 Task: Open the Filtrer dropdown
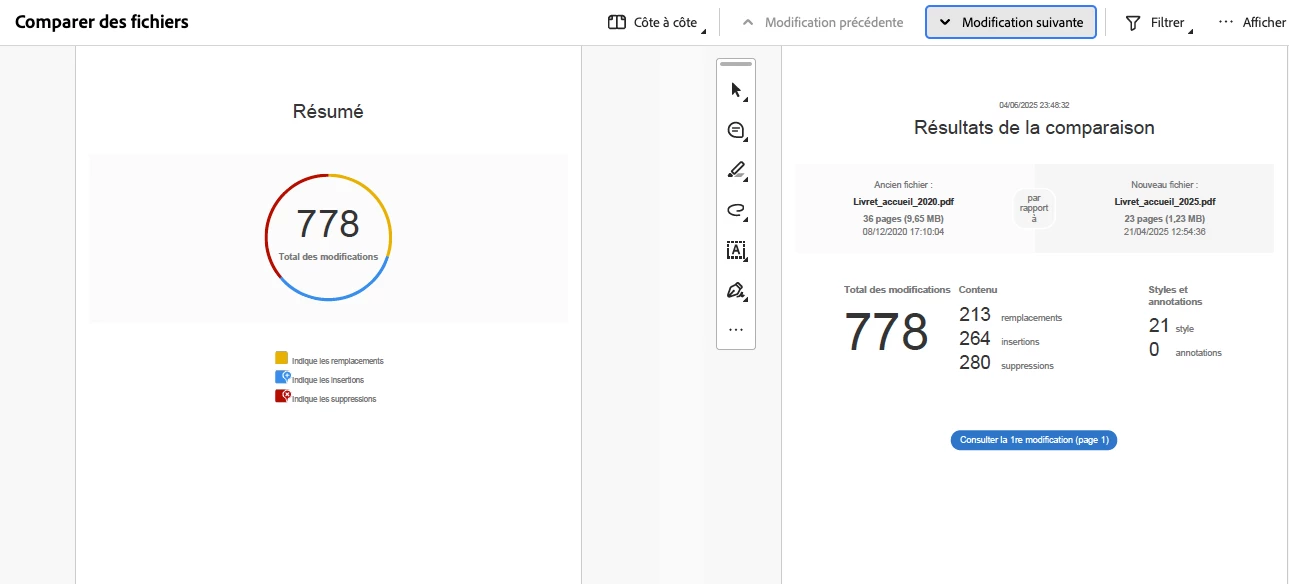[1158, 22]
